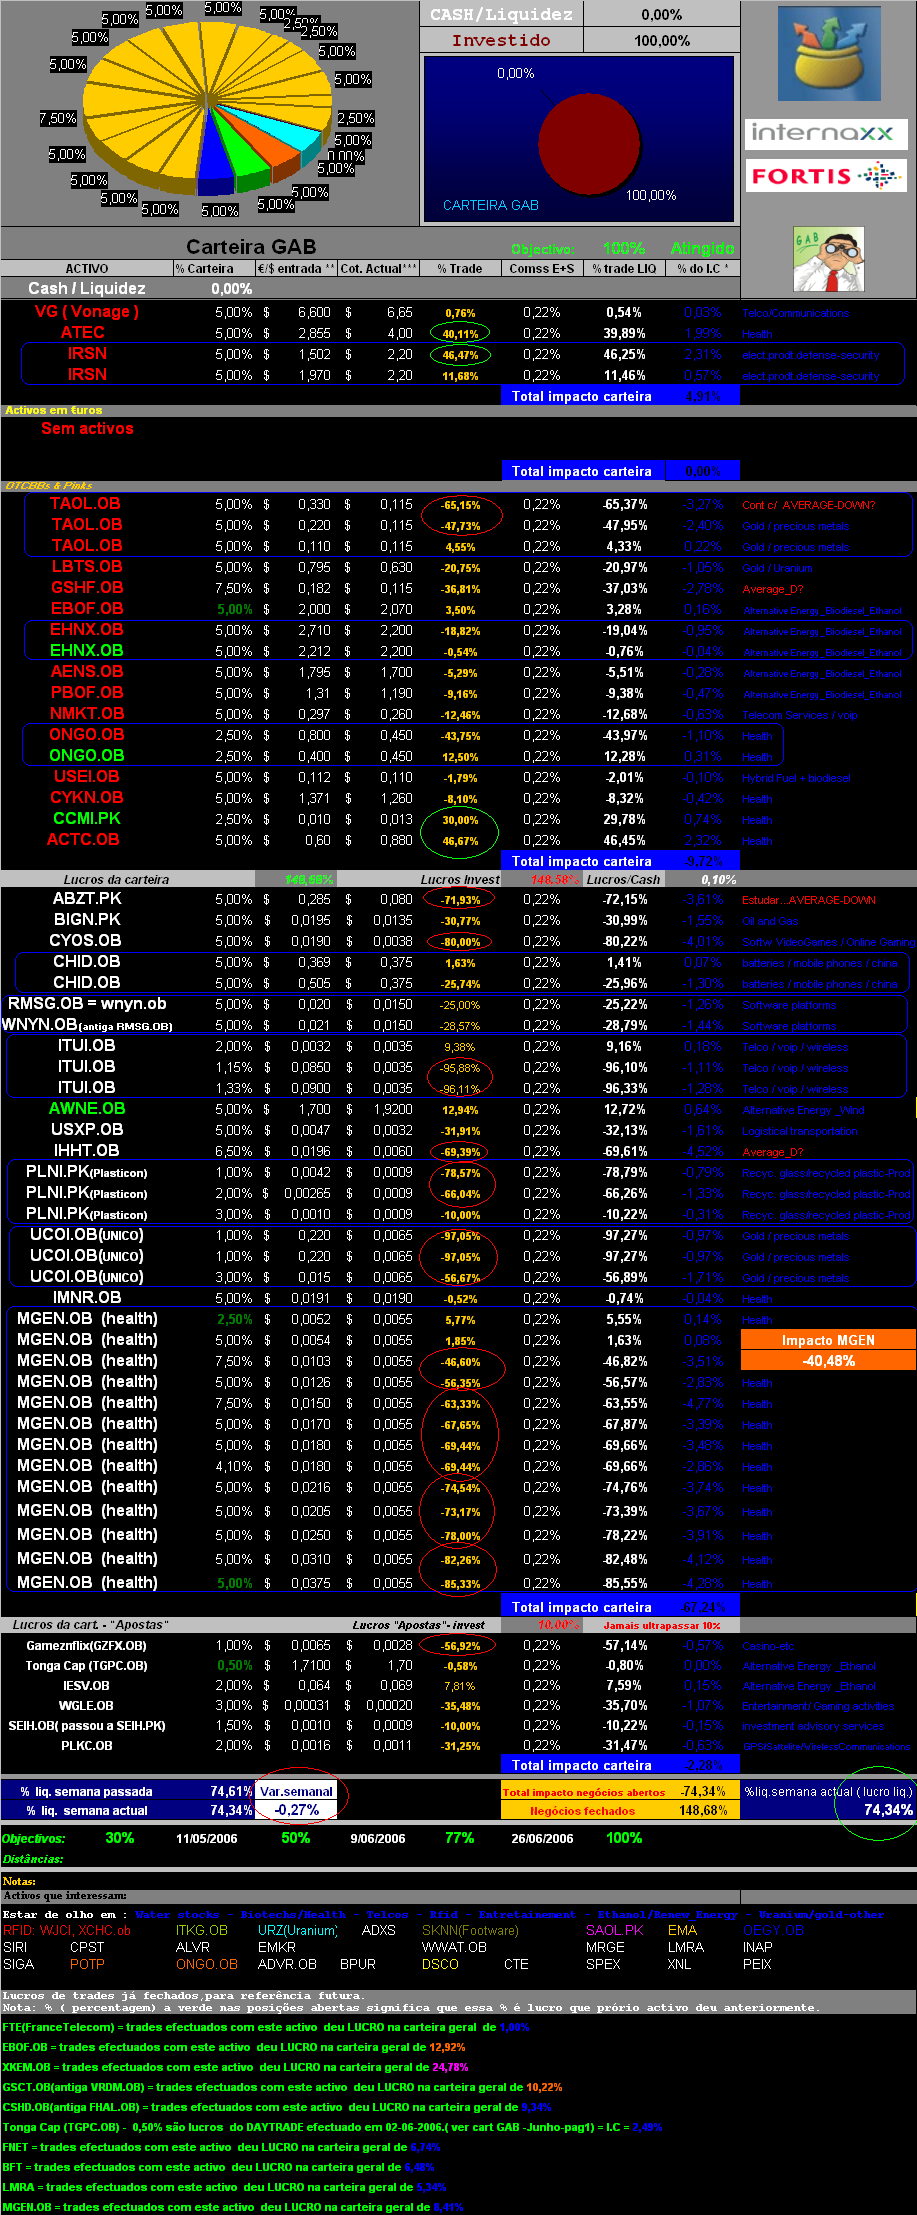Image resolution: width=917 pixels, height=2215 pixels.
Task: Select the NMKT.OB ticker
Action: point(87,713)
